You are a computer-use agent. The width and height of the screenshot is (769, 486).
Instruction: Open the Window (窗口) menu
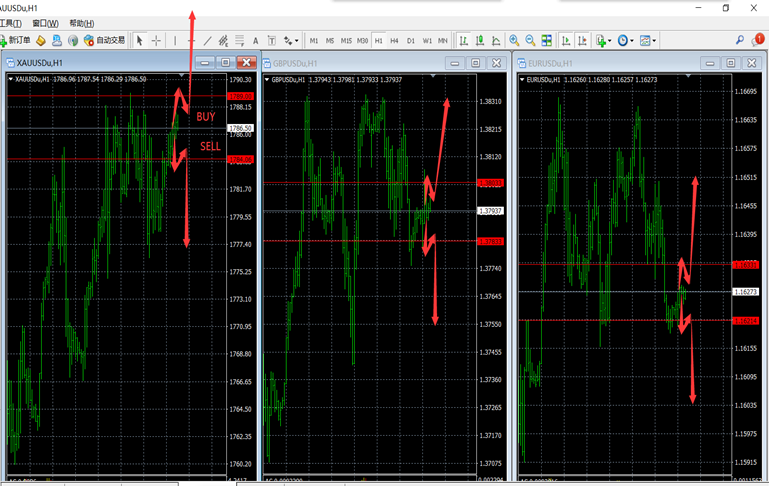point(45,23)
